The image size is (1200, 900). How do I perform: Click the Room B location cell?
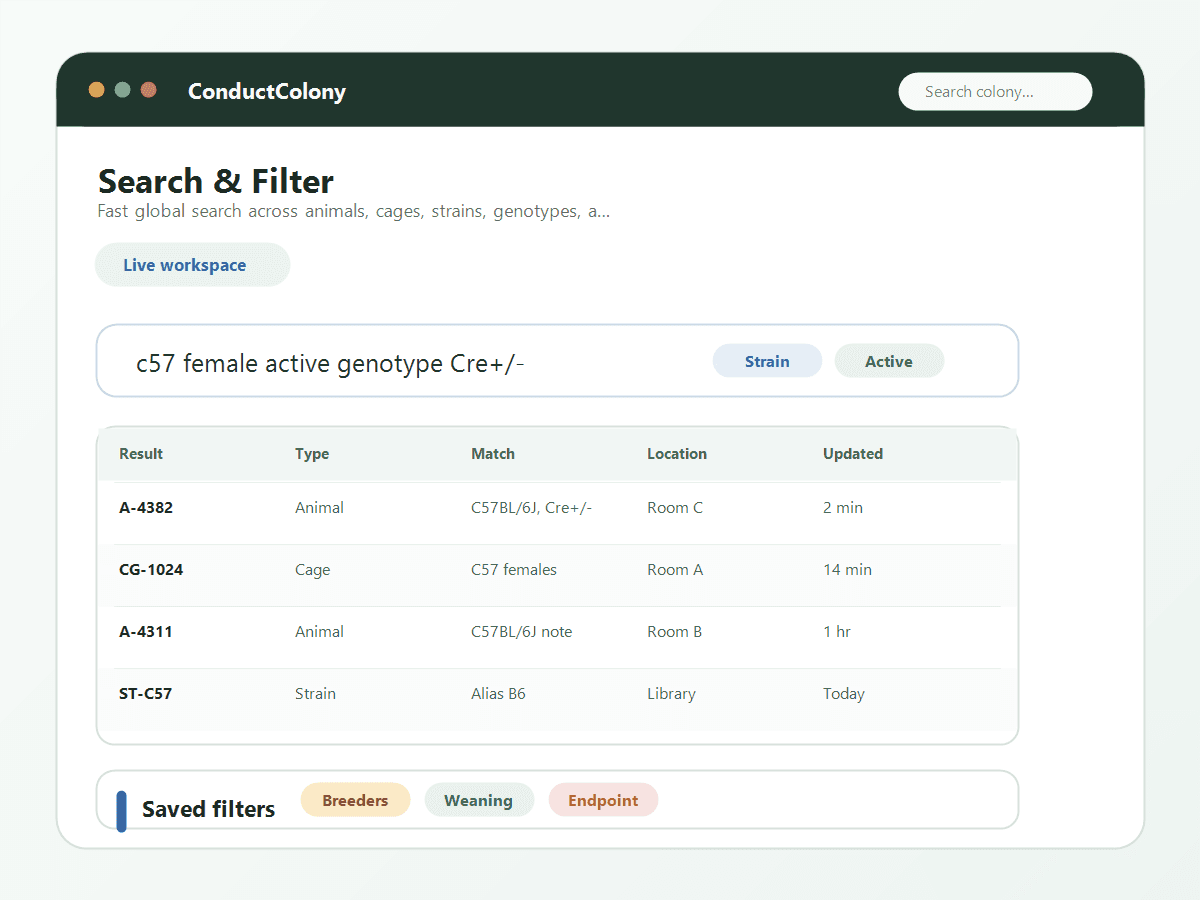pyautogui.click(x=675, y=631)
